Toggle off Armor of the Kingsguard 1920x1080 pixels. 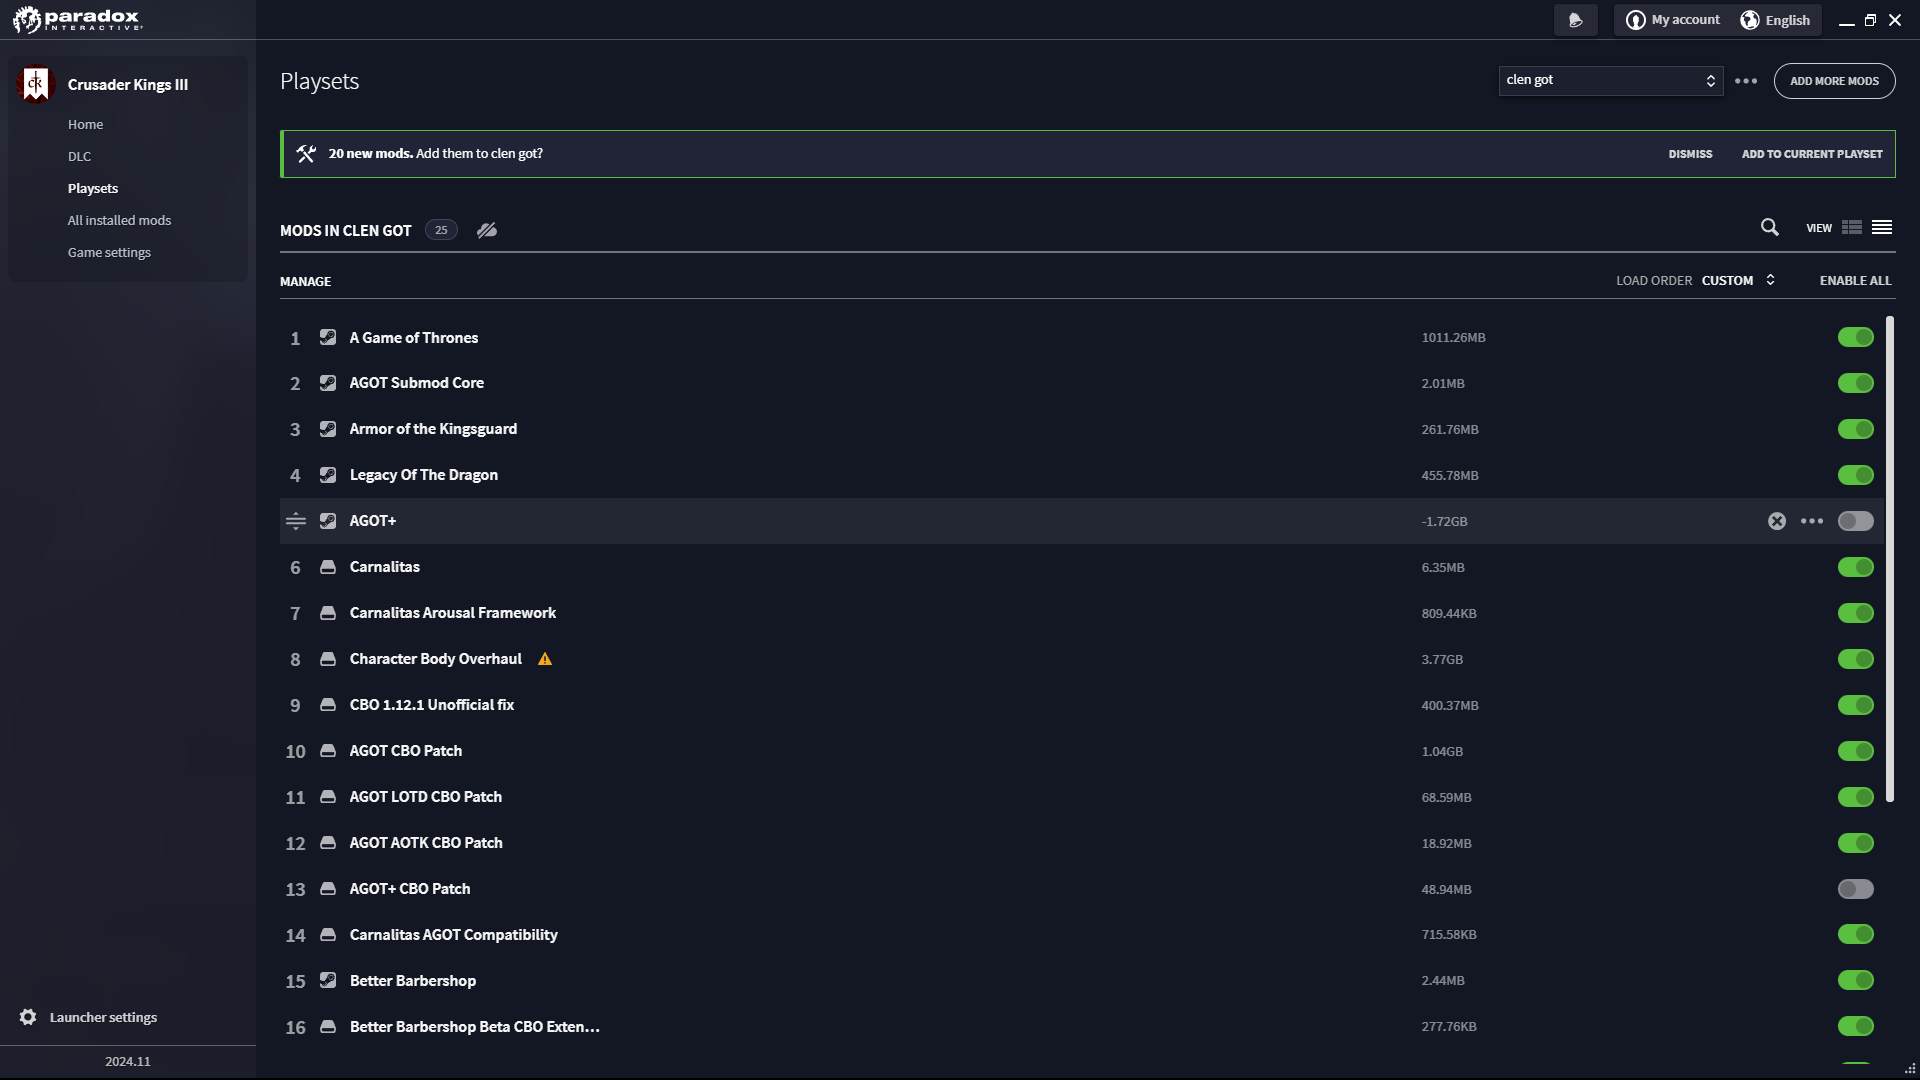tap(1856, 429)
